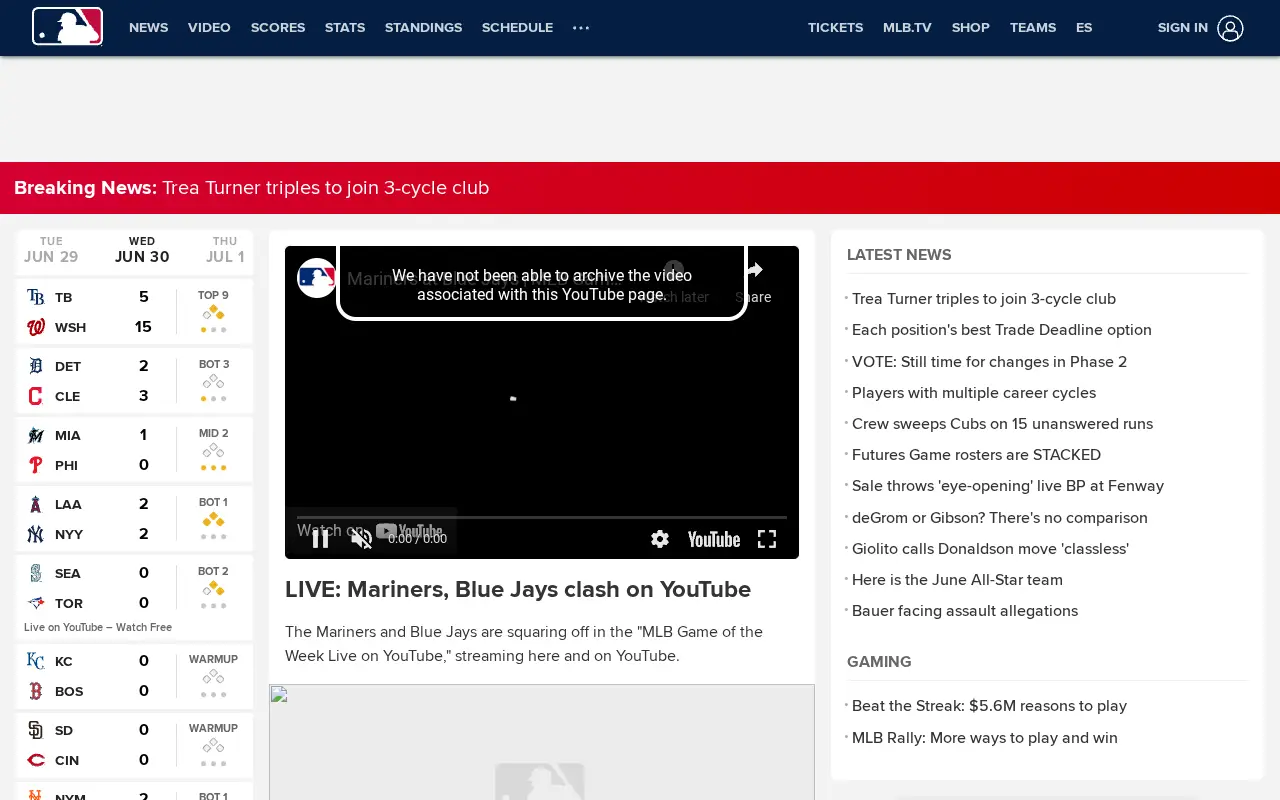Click the Red Sox logo
The image size is (1280, 800).
36,691
